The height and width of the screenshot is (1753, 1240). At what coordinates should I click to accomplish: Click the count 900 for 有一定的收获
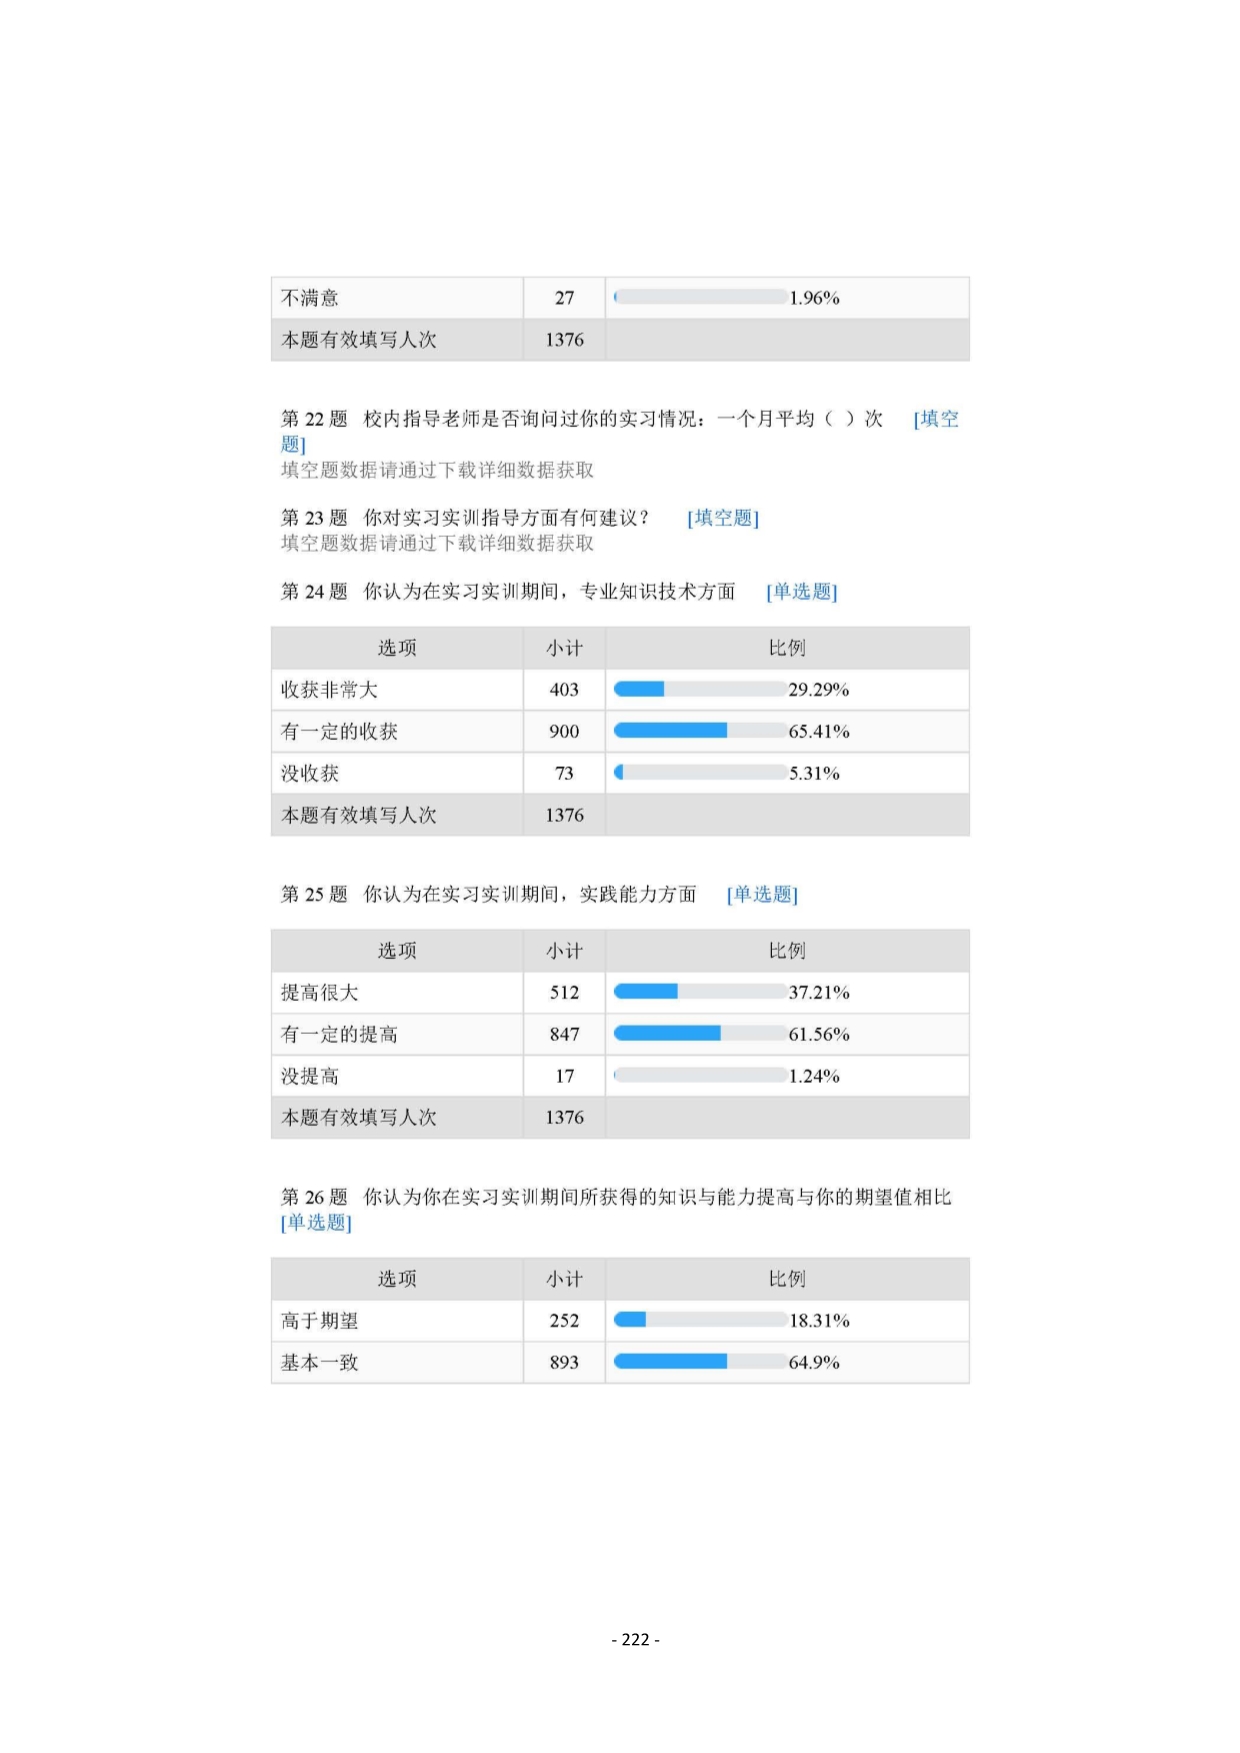tap(564, 731)
